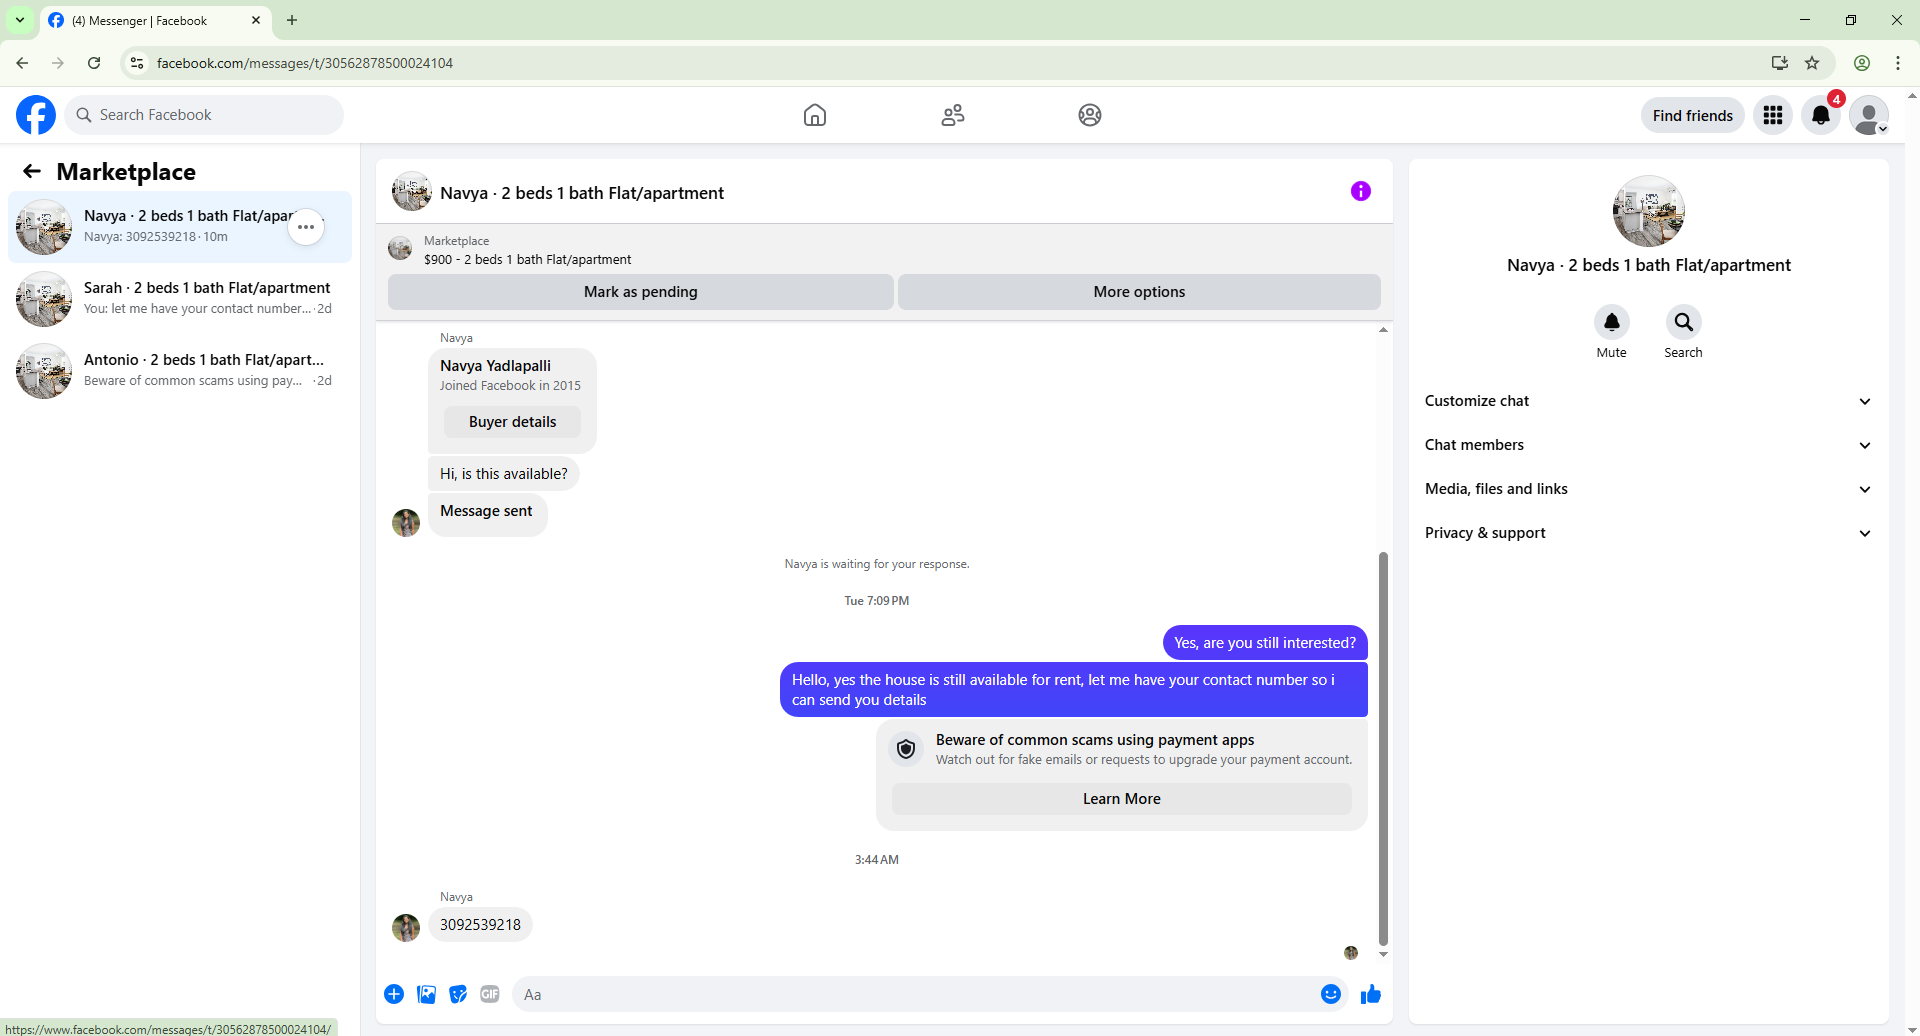Viewport: 1920px width, 1036px height.
Task: Click Navya's avatar beside the phone number
Action: (406, 928)
